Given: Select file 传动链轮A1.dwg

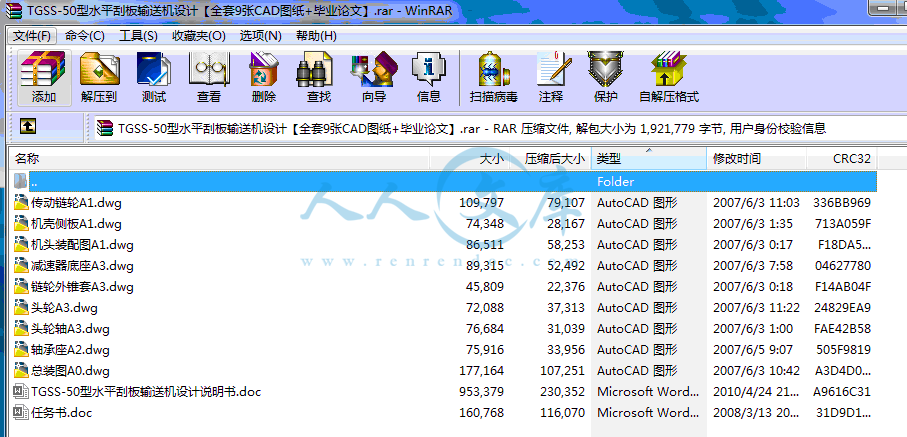Looking at the screenshot, I should pyautogui.click(x=76, y=203).
